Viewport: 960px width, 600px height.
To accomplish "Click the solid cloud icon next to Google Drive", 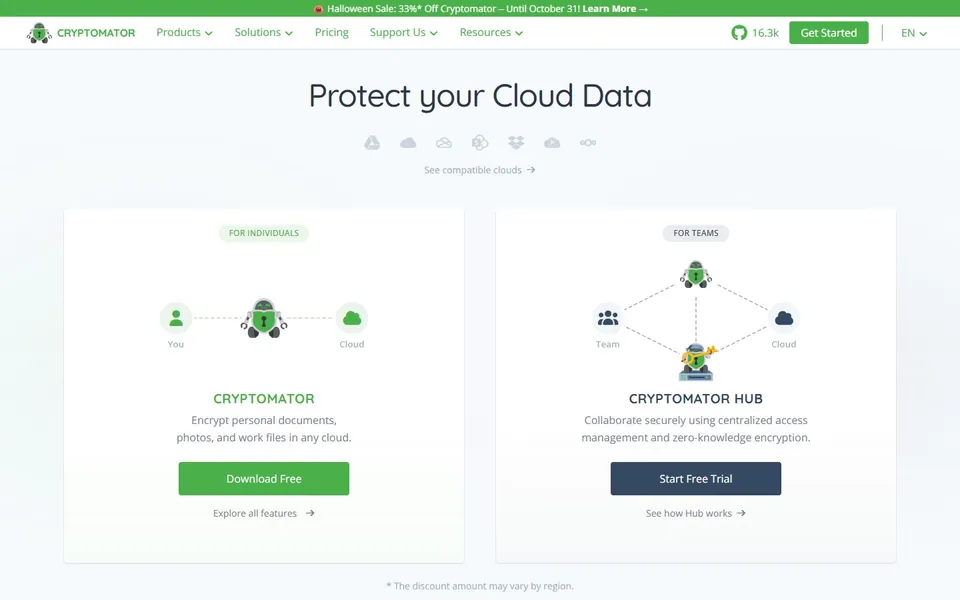I will [408, 143].
